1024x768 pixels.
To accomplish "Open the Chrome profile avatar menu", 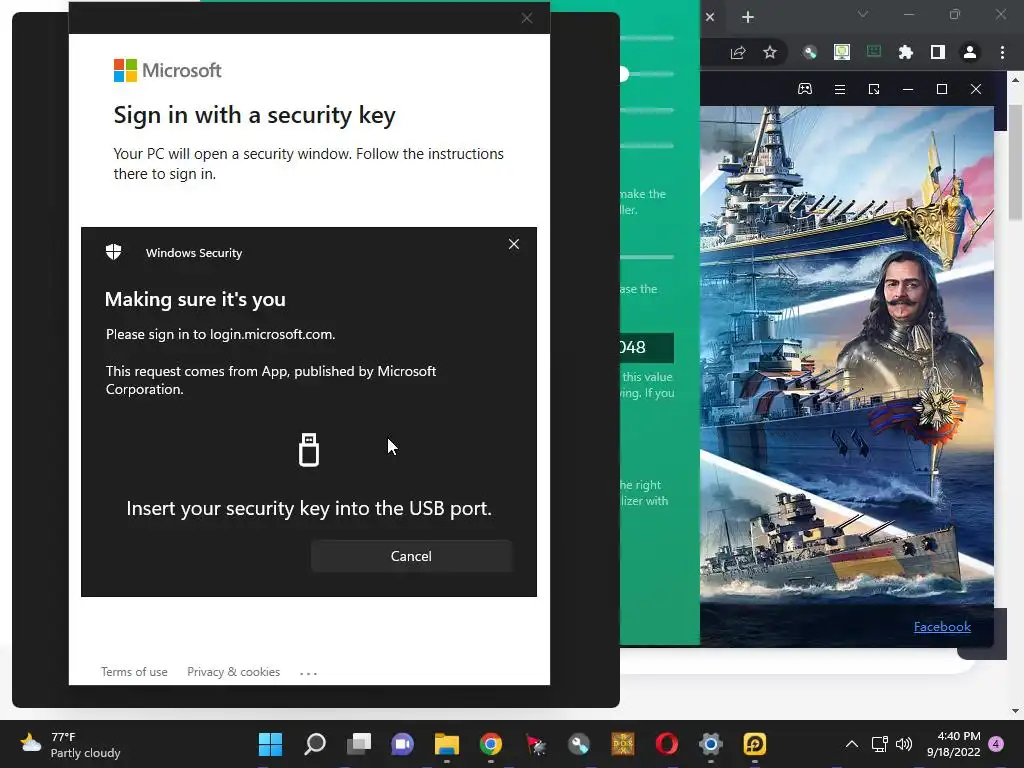I will point(970,53).
